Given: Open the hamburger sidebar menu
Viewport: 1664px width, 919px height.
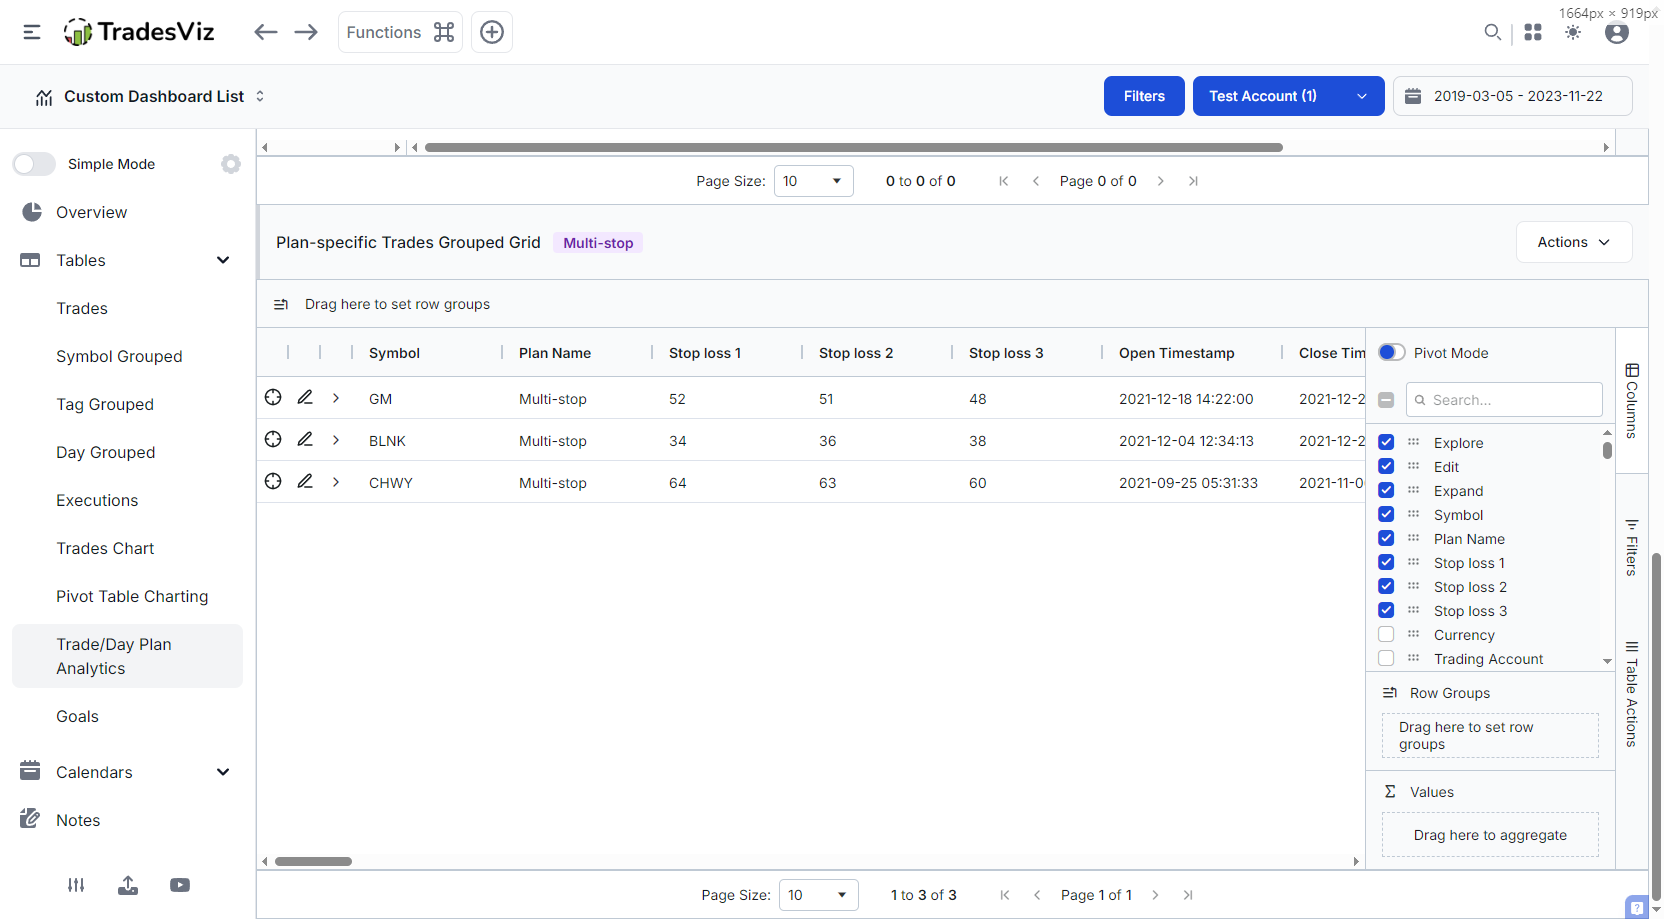Looking at the screenshot, I should click(x=32, y=32).
